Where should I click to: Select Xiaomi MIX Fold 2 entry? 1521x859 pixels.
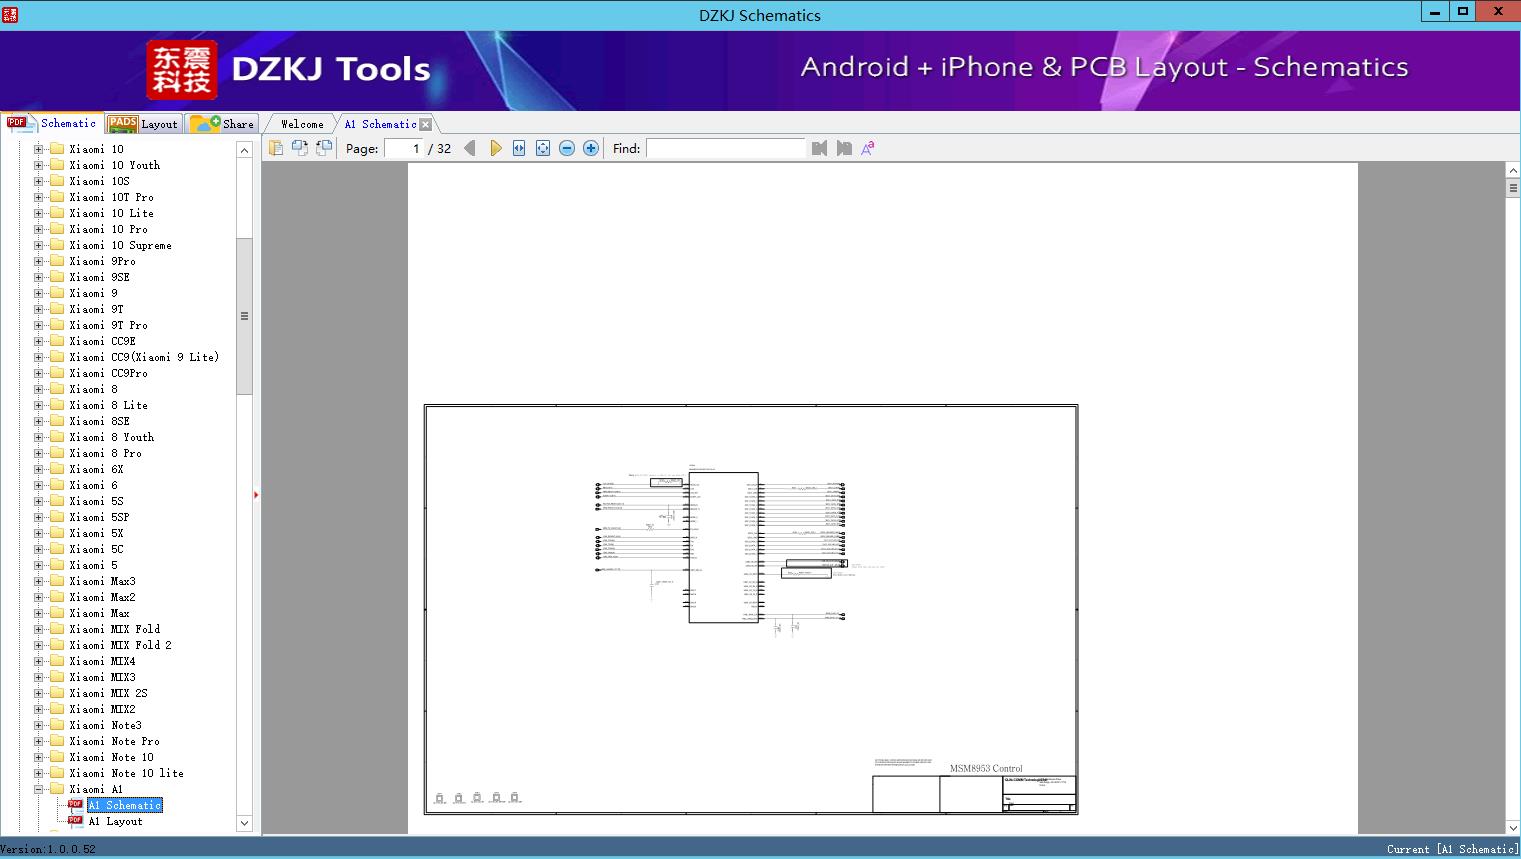[x=121, y=645]
